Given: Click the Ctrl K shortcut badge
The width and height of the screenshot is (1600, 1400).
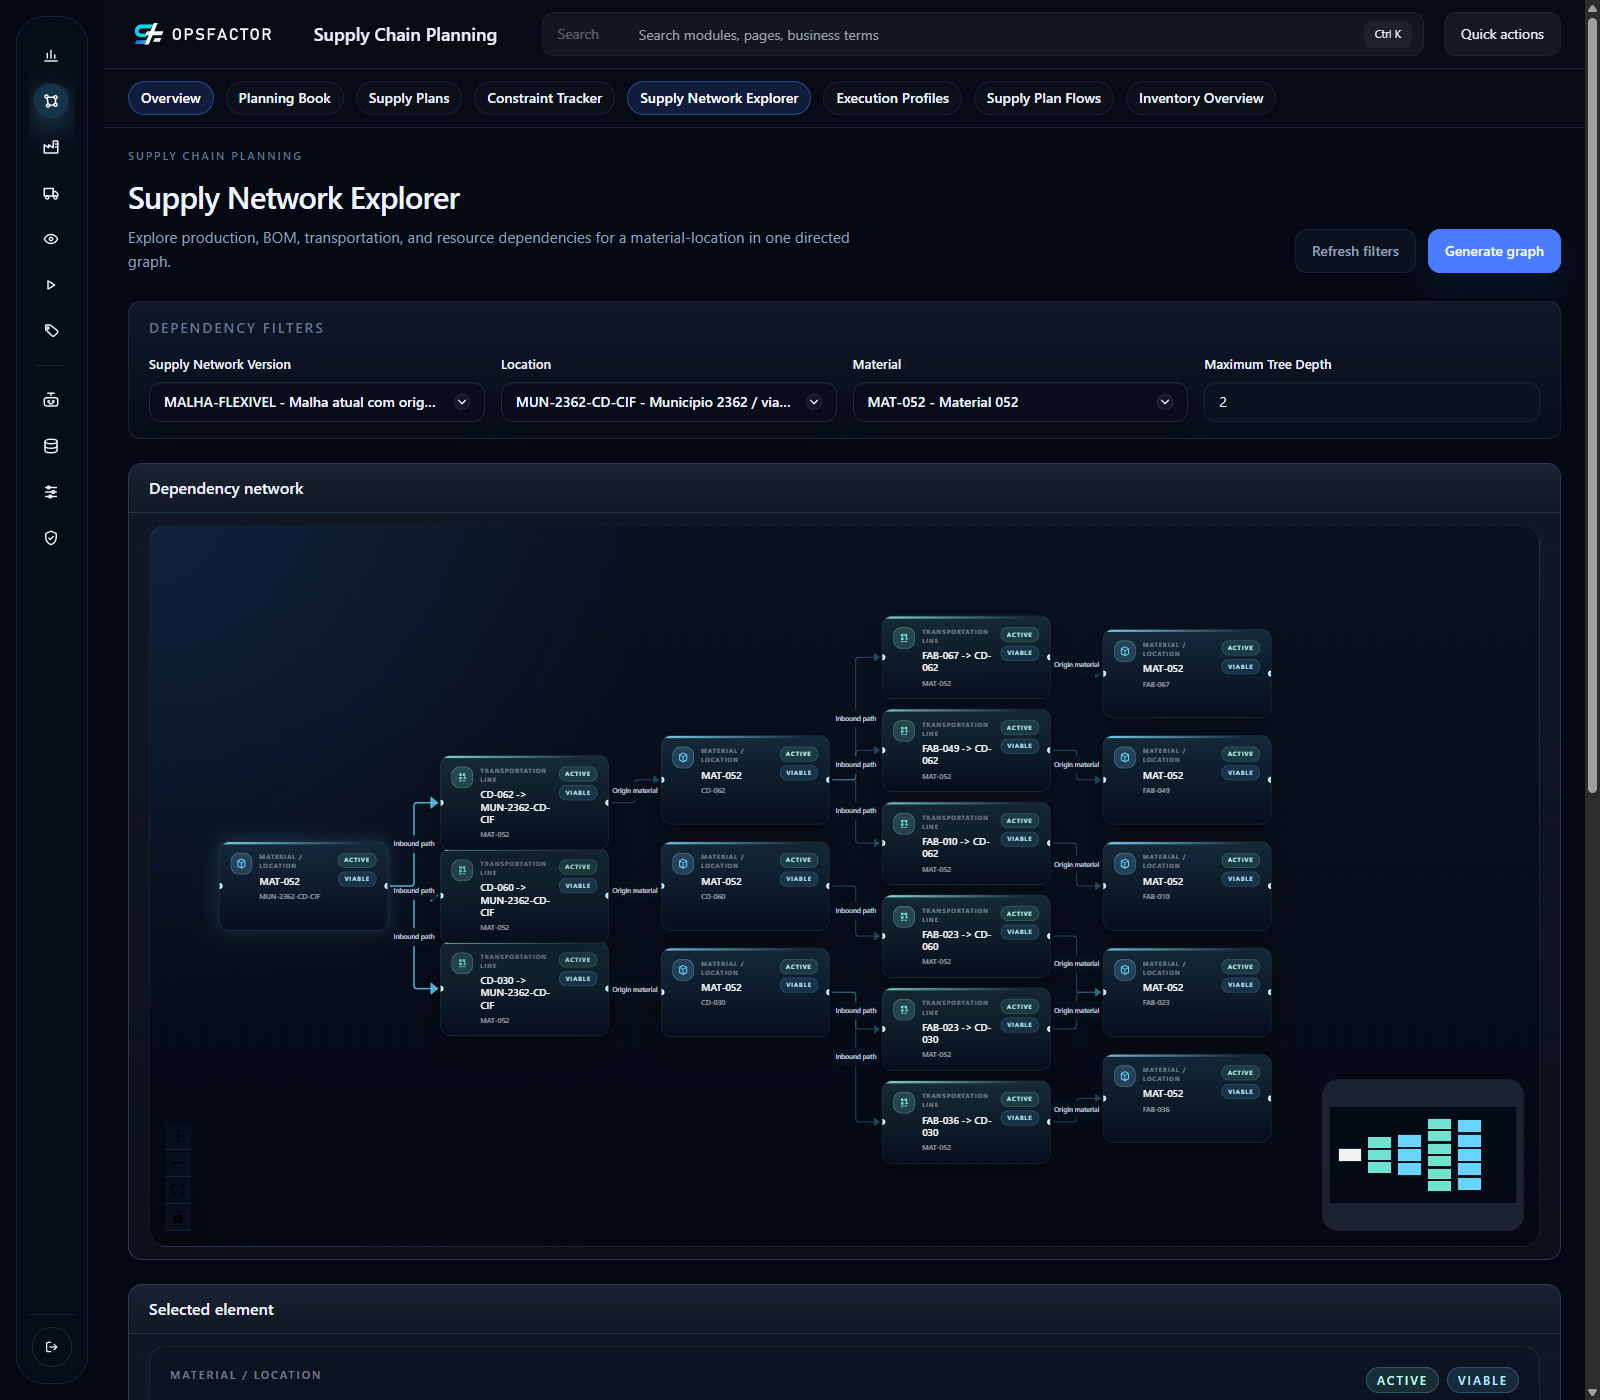Looking at the screenshot, I should click(1388, 34).
